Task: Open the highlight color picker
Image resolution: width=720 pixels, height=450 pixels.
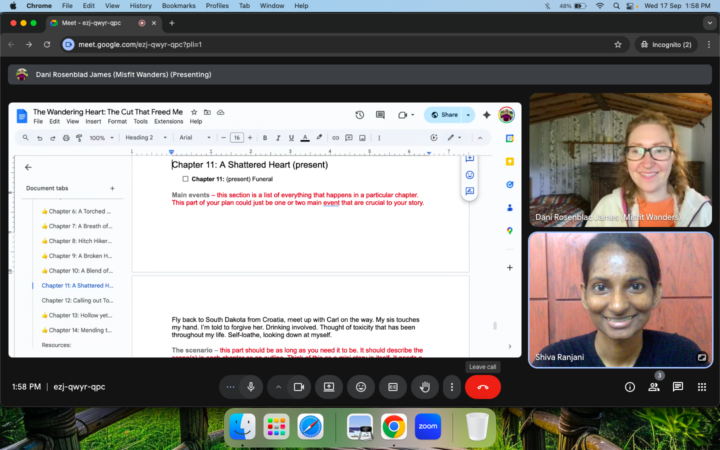Action: [319, 138]
